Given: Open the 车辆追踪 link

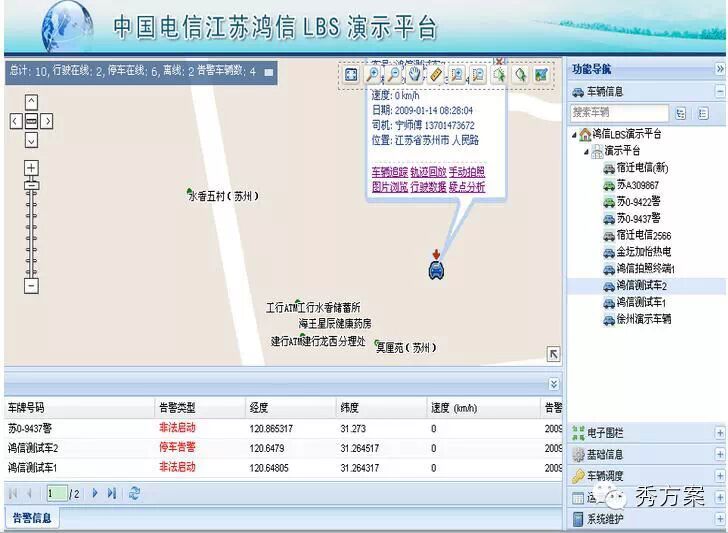Looking at the screenshot, I should (390, 172).
